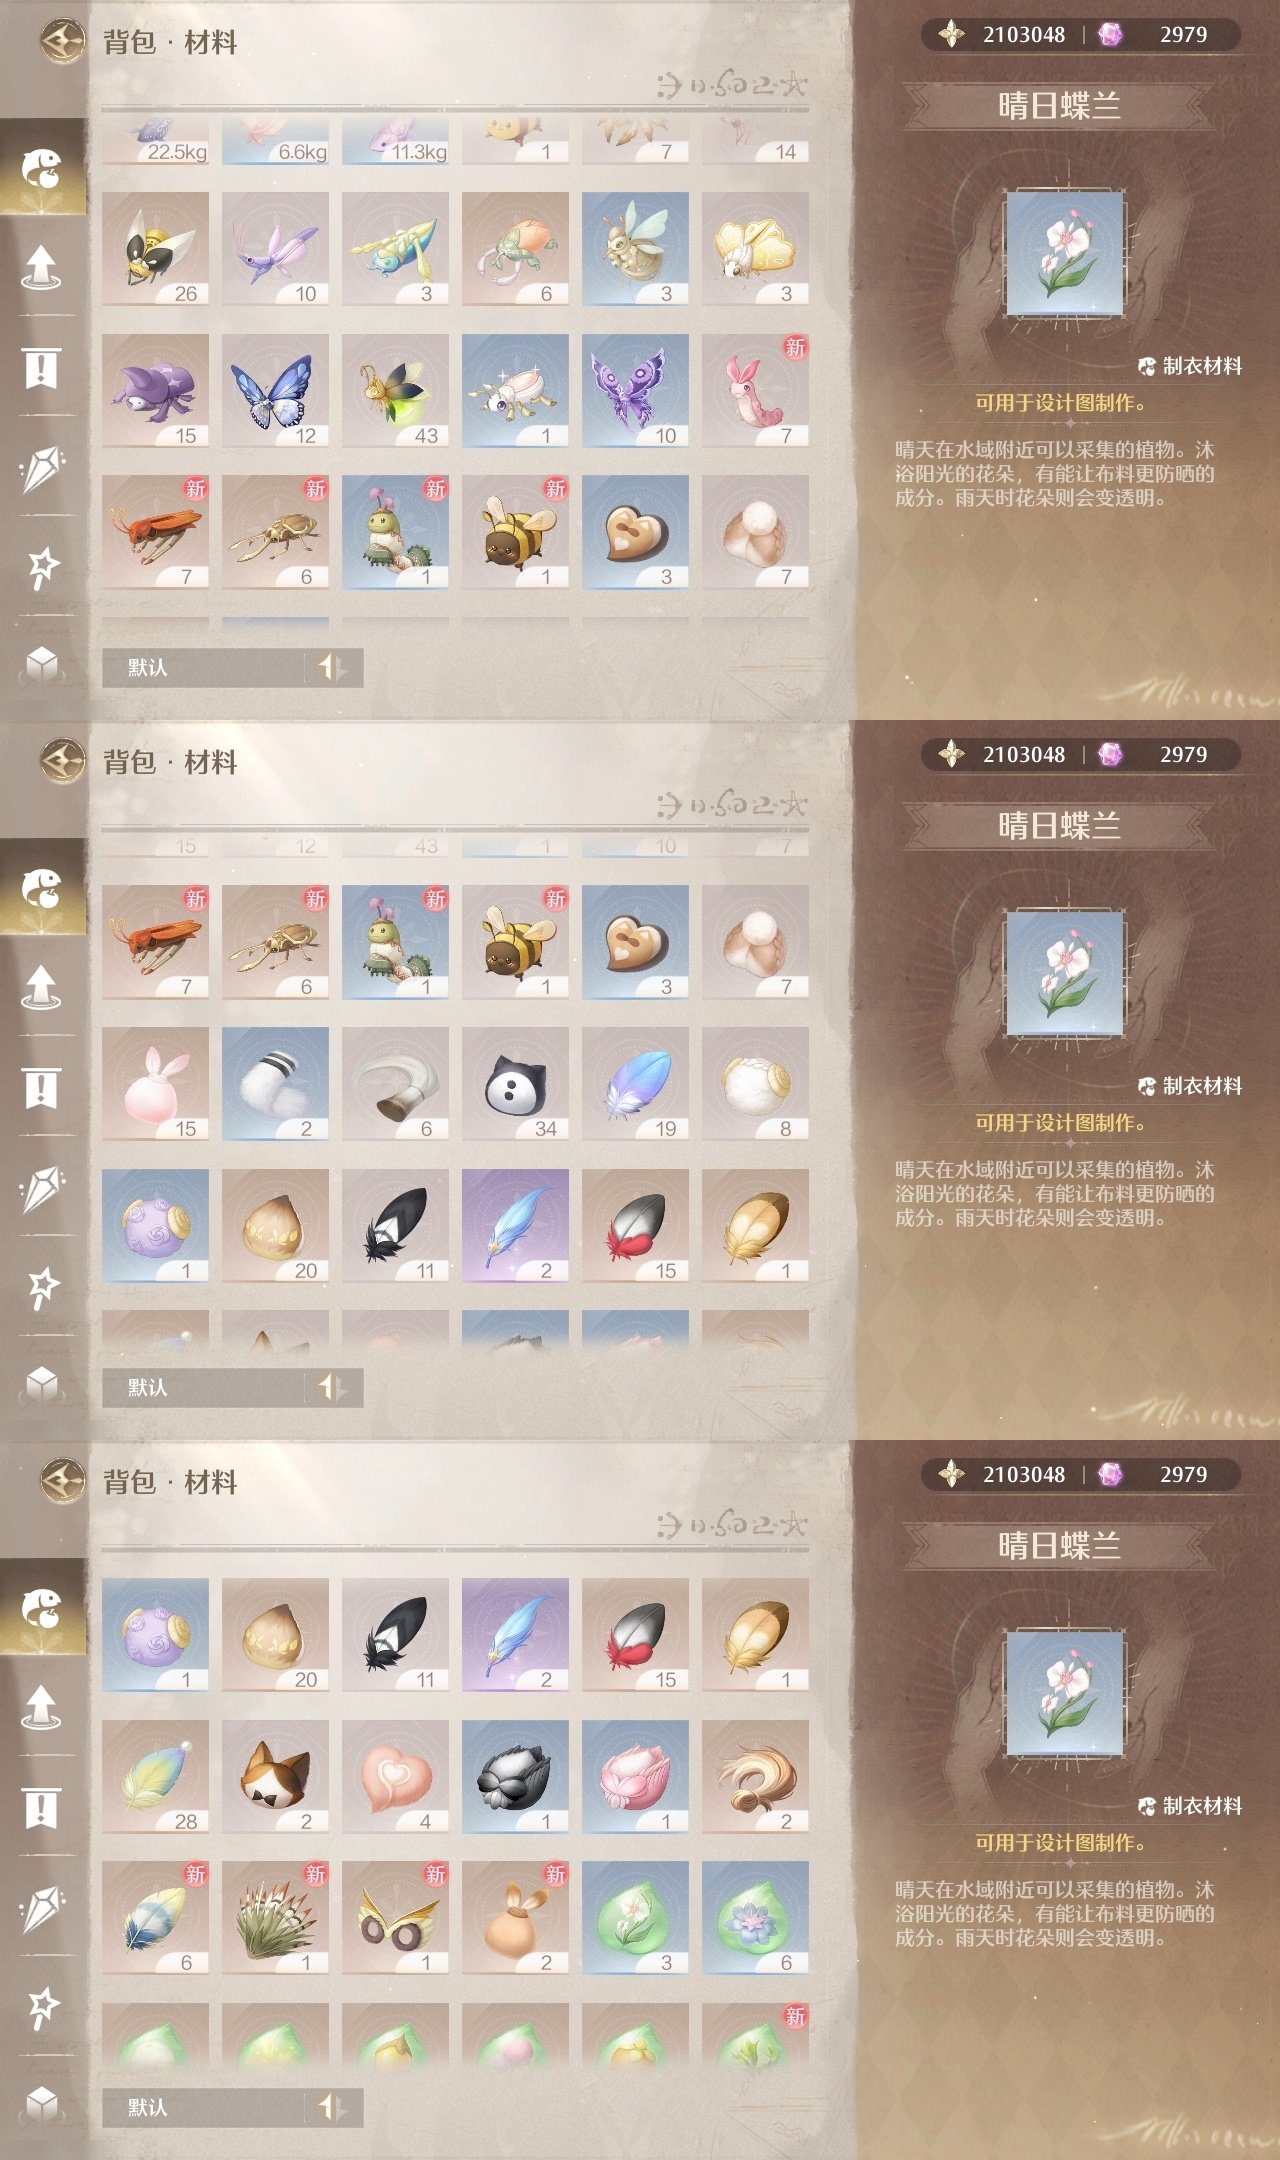Open the 默认 sort dropdown in top screenshot
Image resolution: width=1280 pixels, height=2160 pixels.
coord(203,667)
